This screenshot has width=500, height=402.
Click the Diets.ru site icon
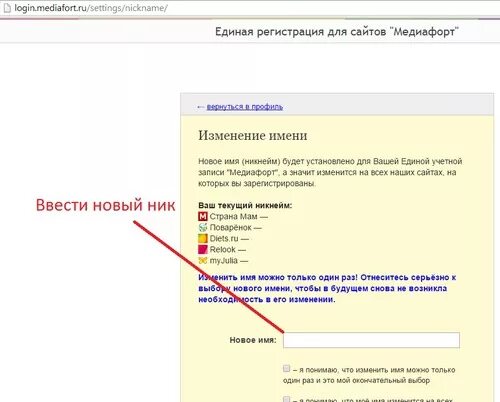203,238
